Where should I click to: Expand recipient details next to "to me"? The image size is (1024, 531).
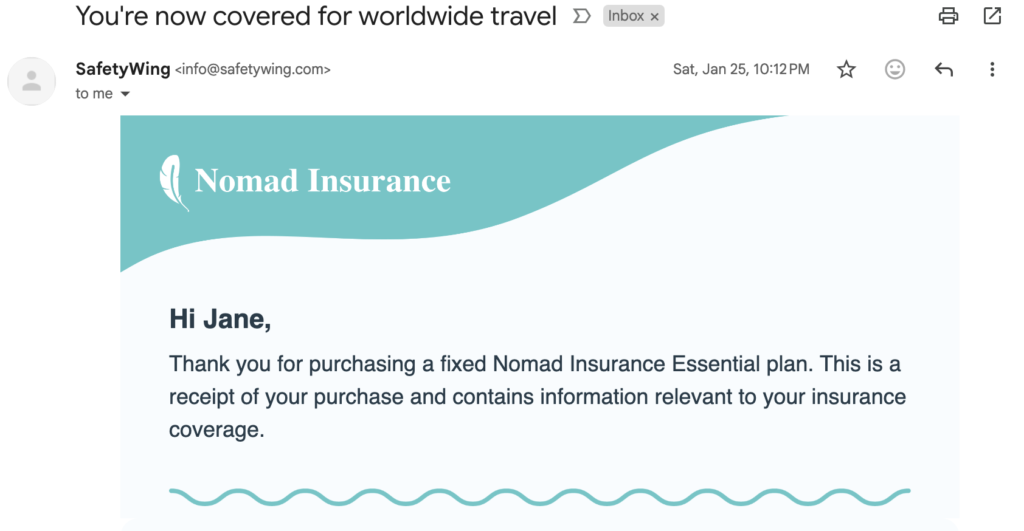[125, 94]
